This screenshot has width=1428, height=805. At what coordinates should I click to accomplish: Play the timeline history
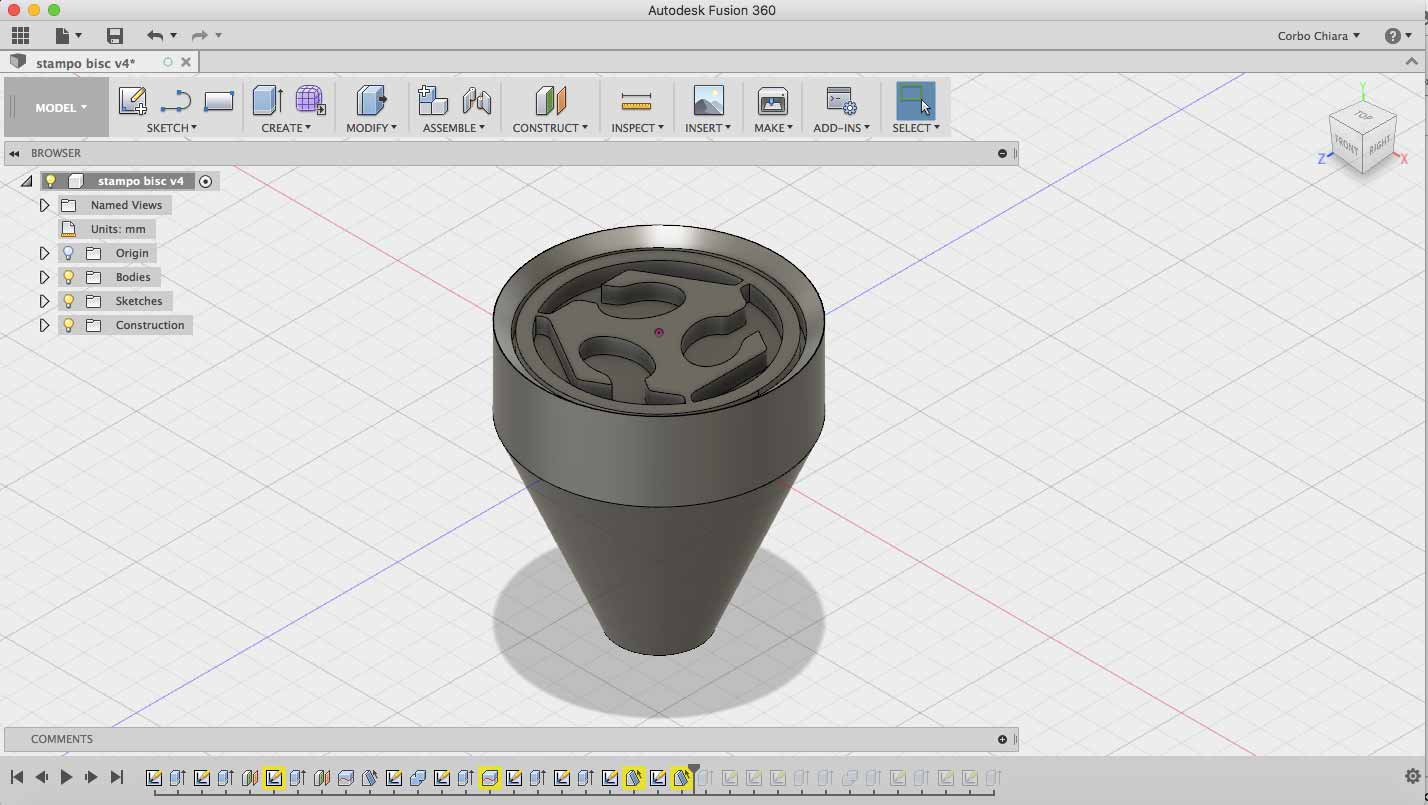click(x=66, y=777)
